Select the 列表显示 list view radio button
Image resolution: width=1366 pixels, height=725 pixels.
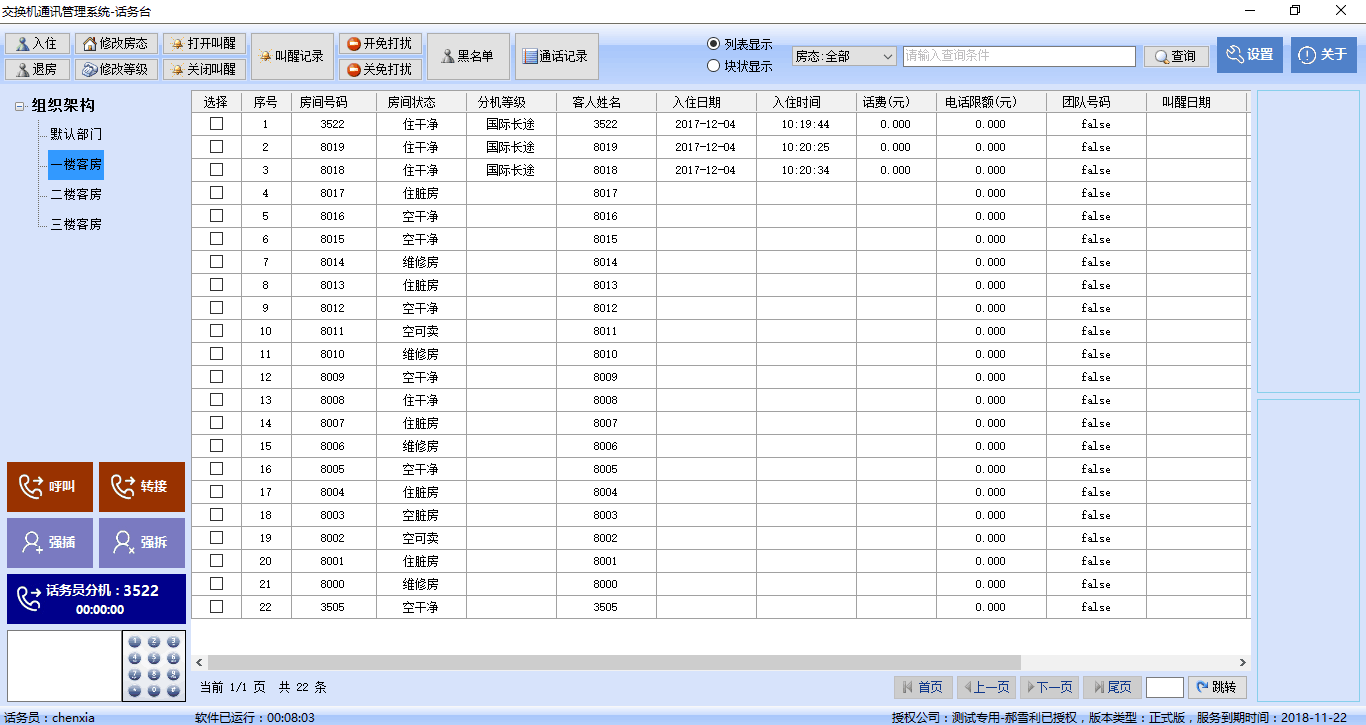pyautogui.click(x=713, y=44)
